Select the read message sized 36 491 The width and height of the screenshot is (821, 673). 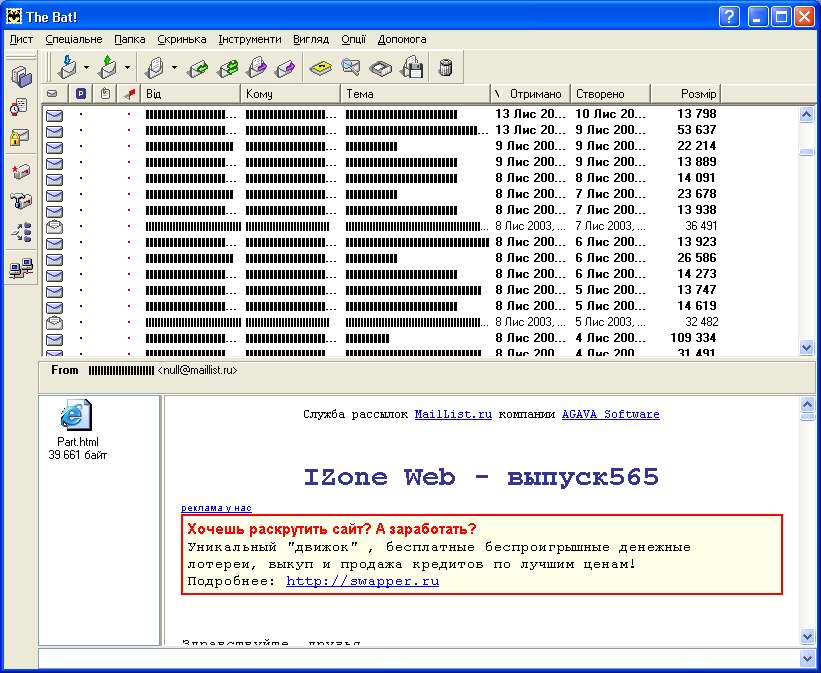[x=420, y=226]
